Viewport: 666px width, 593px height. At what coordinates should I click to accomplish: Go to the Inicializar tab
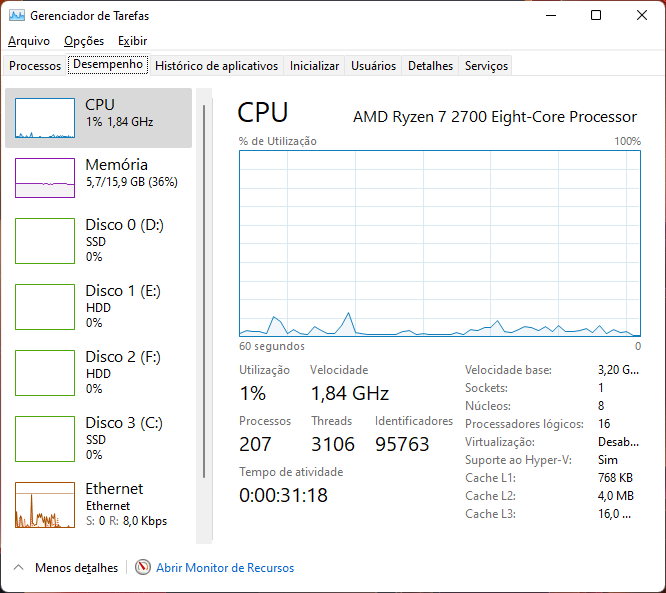(314, 66)
